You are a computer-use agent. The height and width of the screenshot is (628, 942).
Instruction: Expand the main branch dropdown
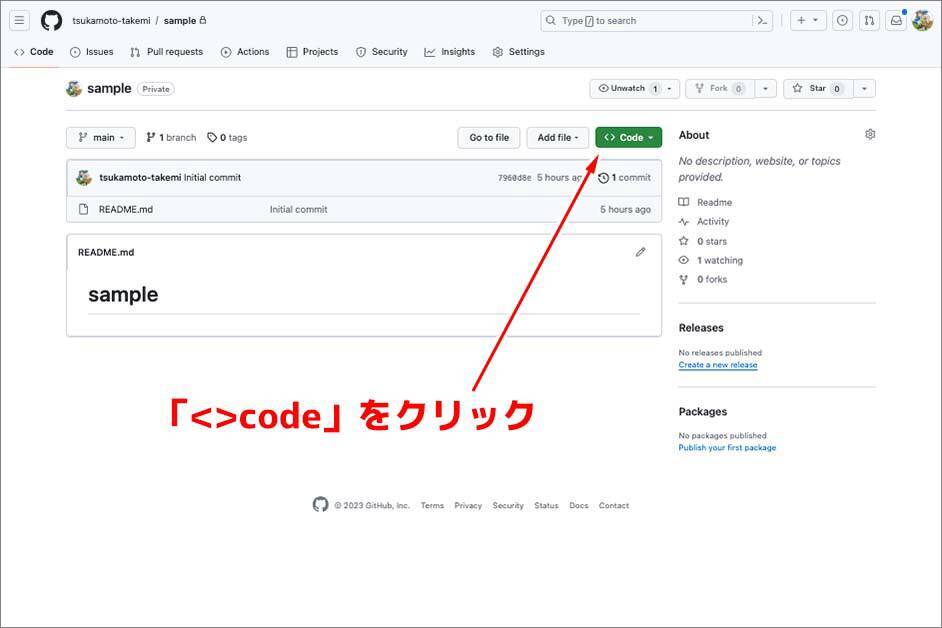click(101, 138)
